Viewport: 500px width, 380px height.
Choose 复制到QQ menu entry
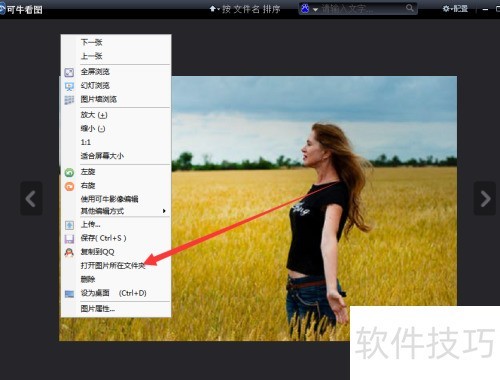click(116, 252)
